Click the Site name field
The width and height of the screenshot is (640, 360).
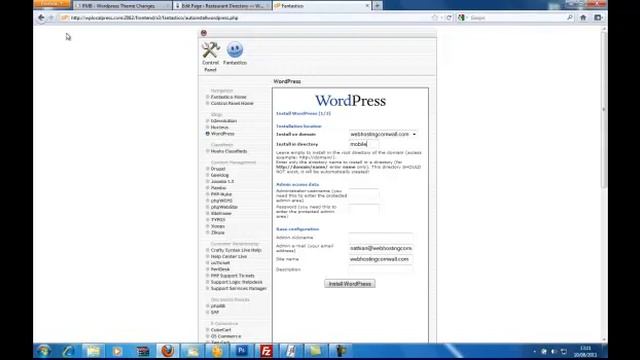click(380, 259)
